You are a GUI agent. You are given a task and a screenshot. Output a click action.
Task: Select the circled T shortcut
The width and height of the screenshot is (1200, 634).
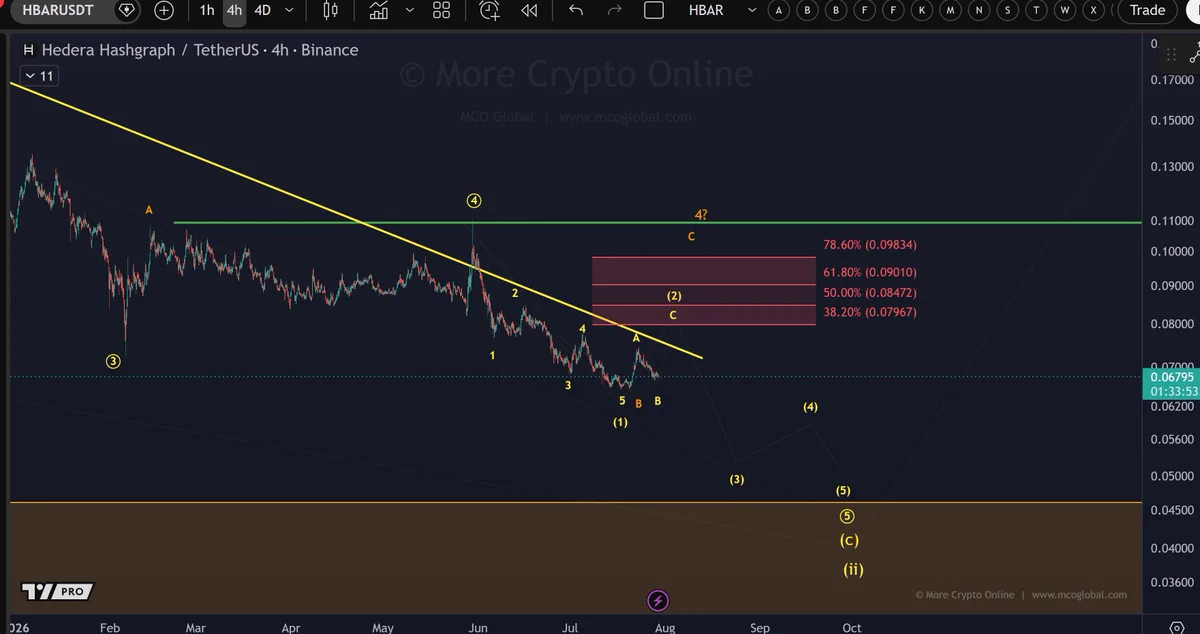pos(1037,10)
